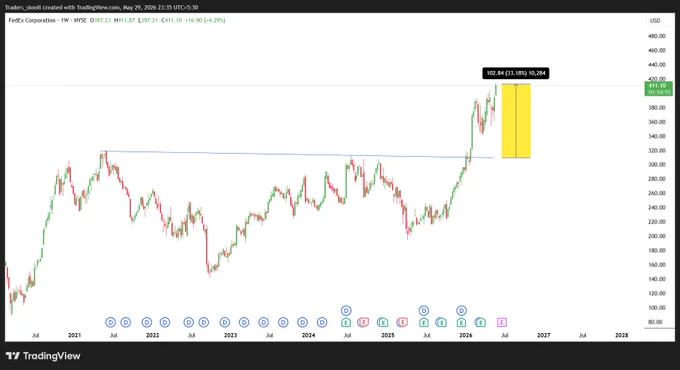The width and height of the screenshot is (680, 370).
Task: Open the pink upcoming earnings marker near Jul 2026
Action: coord(502,322)
